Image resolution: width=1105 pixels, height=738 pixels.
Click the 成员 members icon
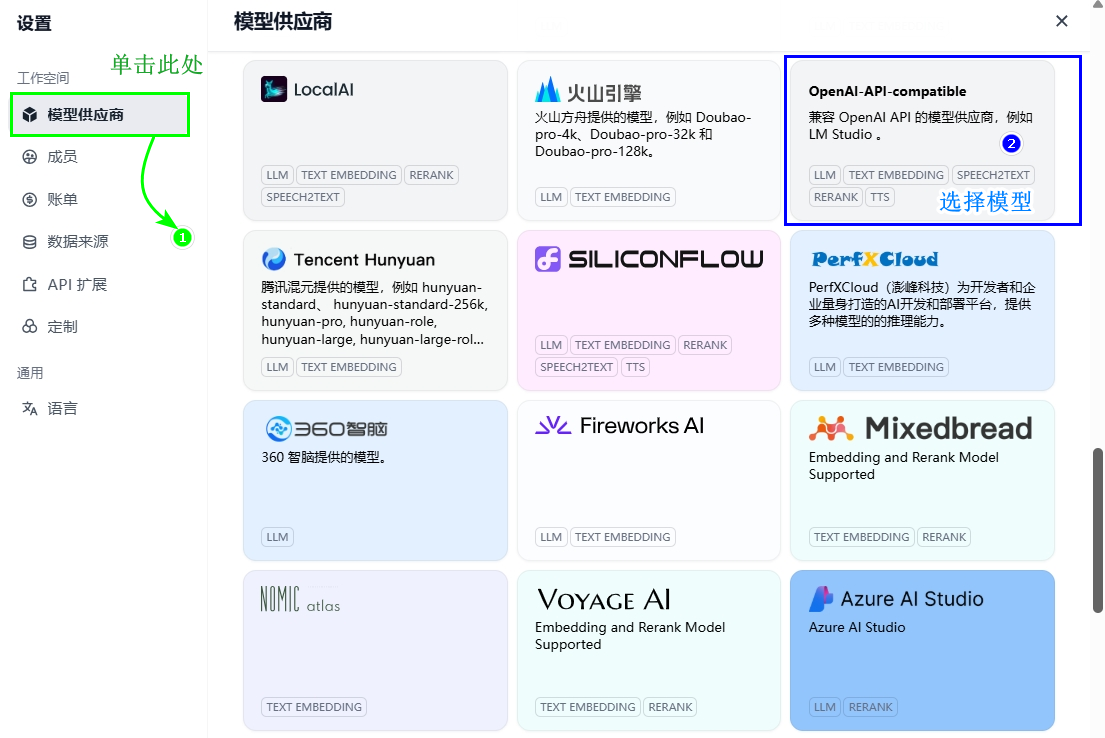coord(30,157)
